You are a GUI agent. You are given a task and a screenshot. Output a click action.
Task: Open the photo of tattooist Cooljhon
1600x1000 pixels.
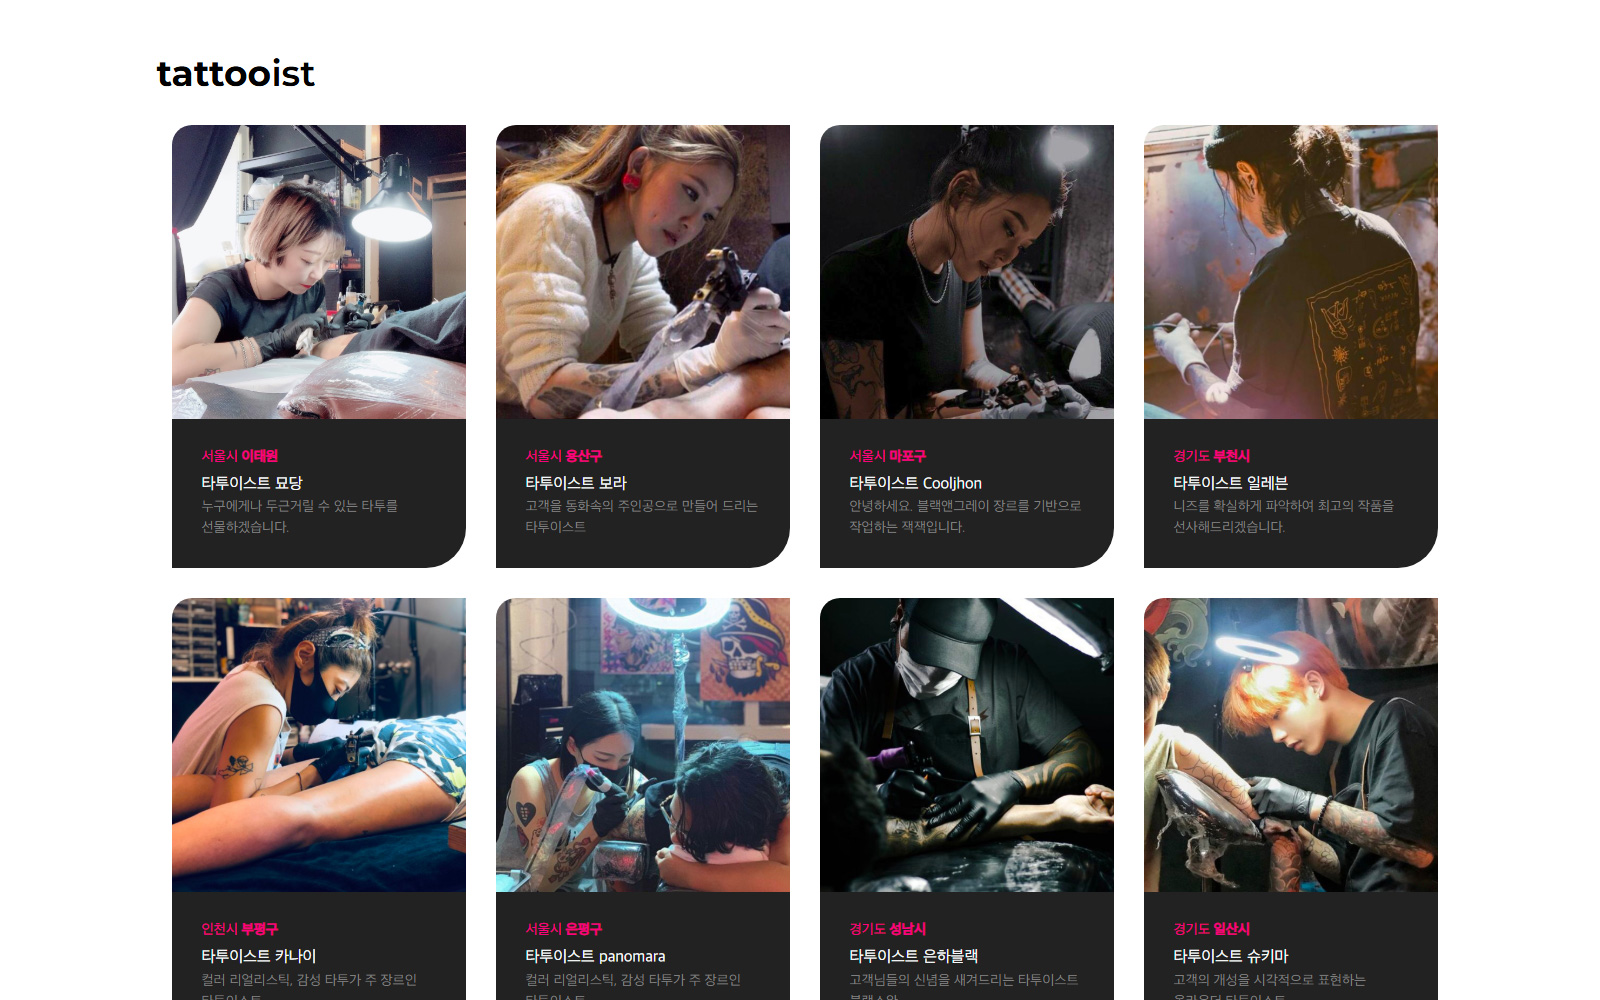tap(967, 272)
